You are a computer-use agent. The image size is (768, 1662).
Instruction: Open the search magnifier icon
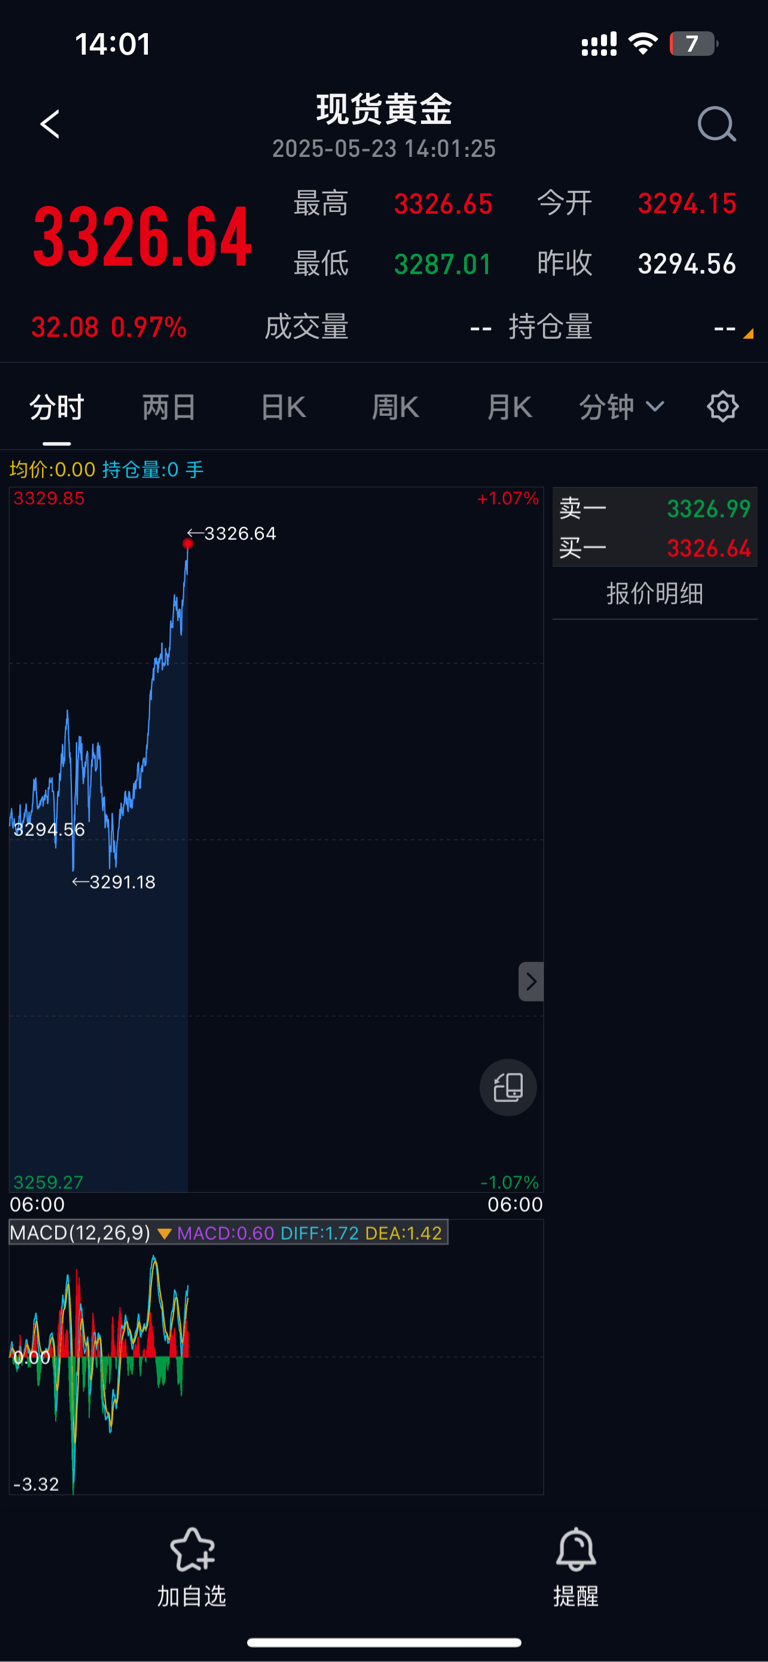(x=717, y=125)
